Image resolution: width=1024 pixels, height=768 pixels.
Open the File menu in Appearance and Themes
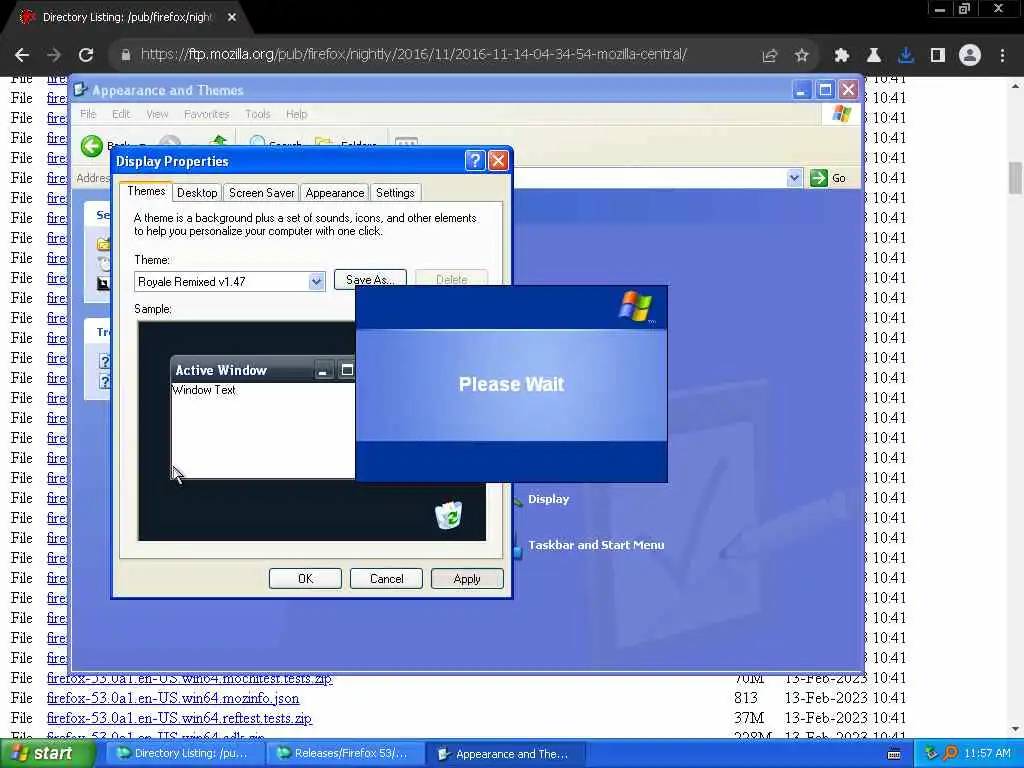88,114
